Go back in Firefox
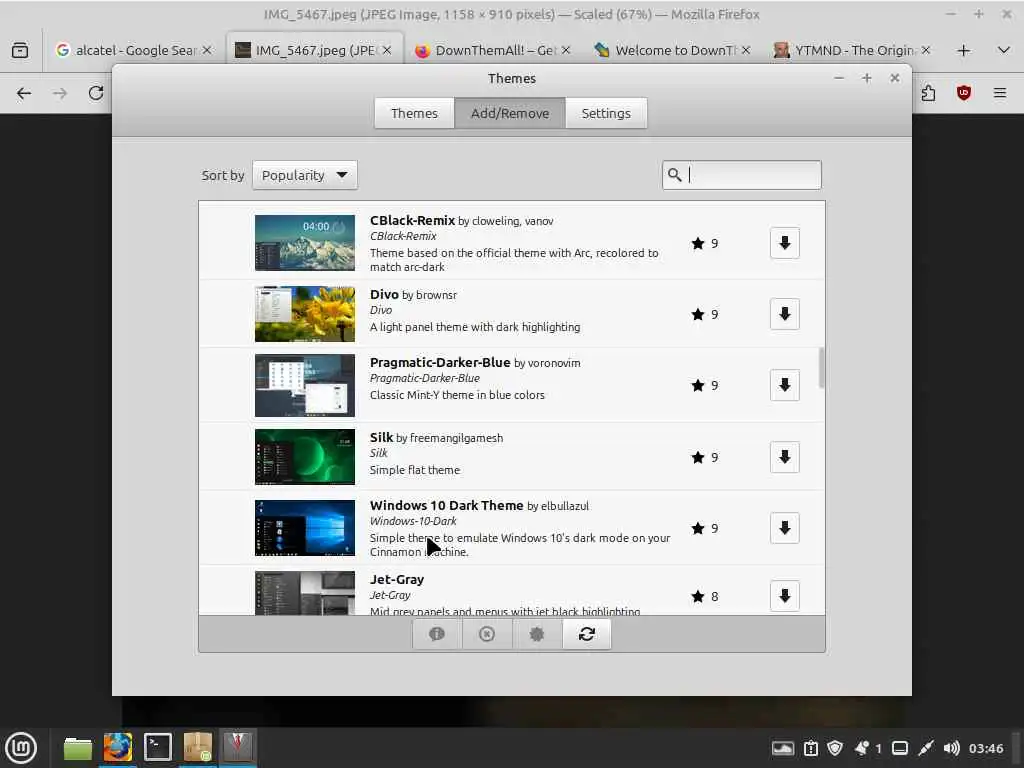The width and height of the screenshot is (1024, 768). [x=24, y=93]
